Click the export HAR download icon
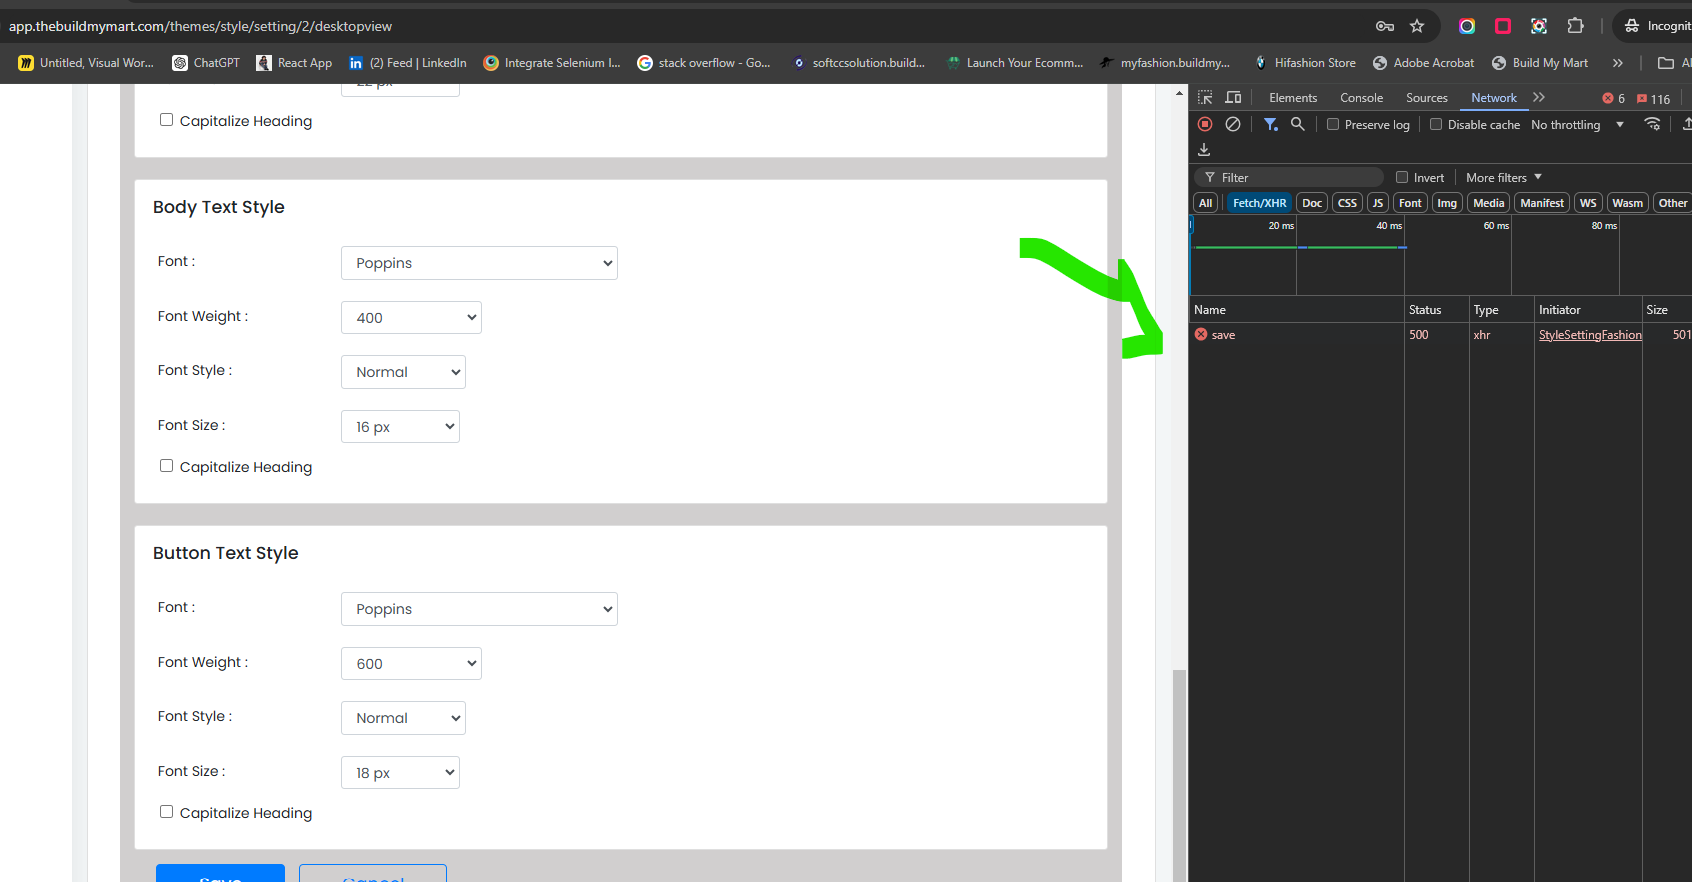Viewport: 1692px width, 882px height. click(1204, 149)
